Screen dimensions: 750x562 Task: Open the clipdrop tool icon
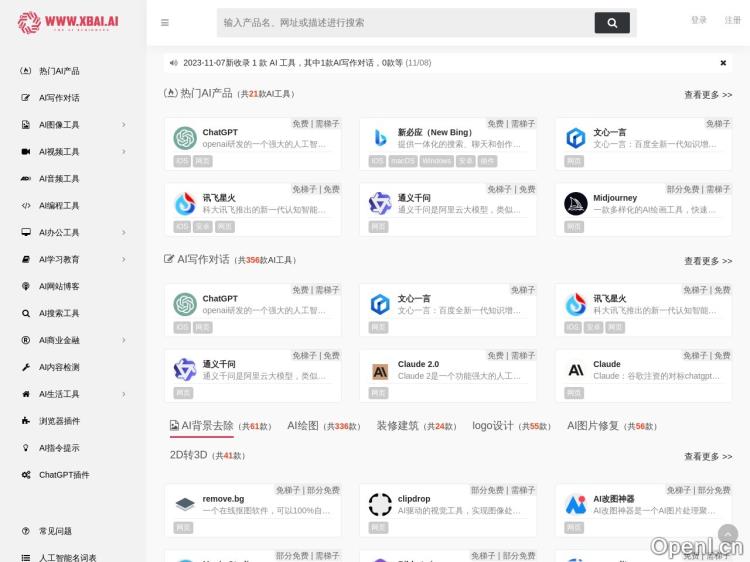point(380,504)
